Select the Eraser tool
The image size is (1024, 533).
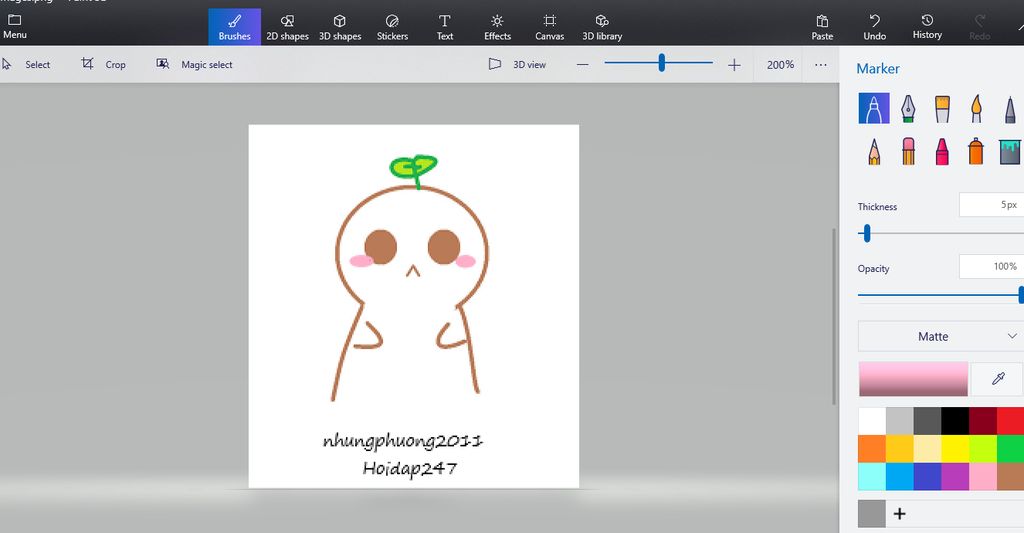908,152
